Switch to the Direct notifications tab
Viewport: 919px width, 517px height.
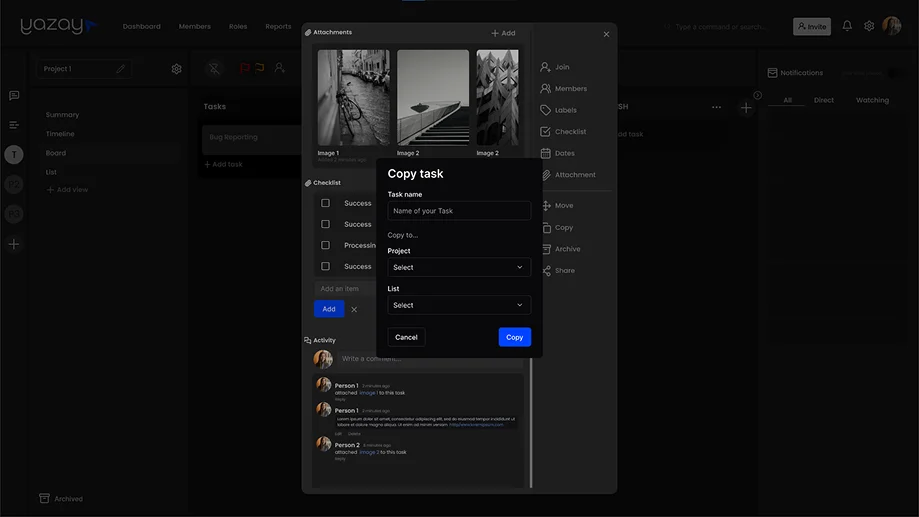coord(824,100)
